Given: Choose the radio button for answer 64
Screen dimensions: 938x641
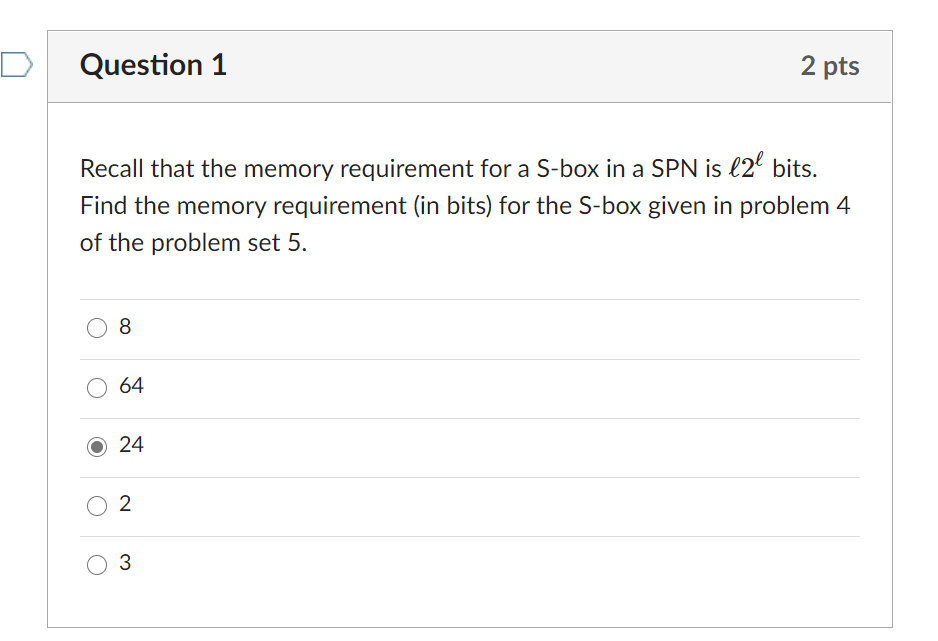Looking at the screenshot, I should coord(97,387).
